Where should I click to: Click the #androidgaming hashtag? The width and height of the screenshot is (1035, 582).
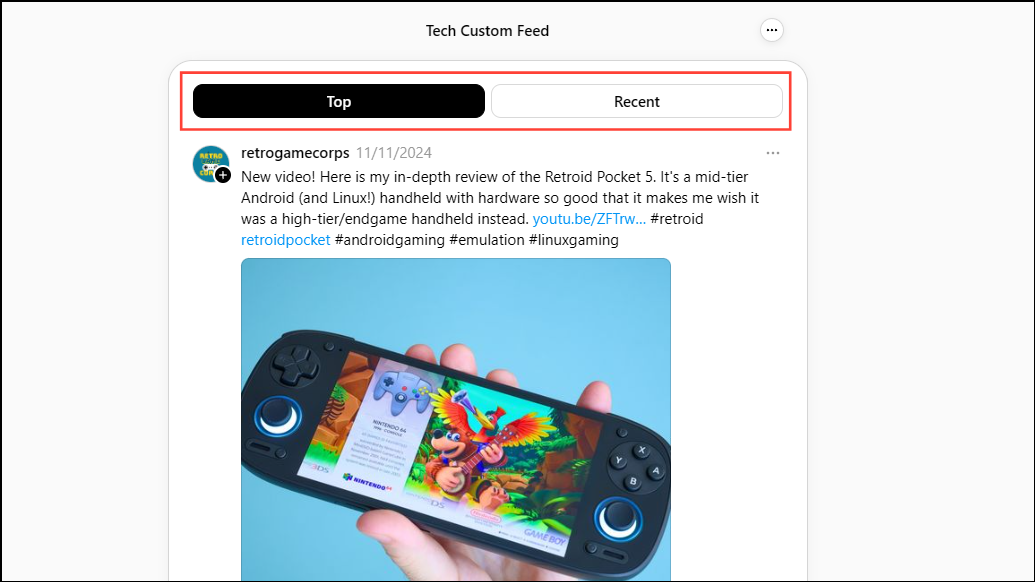point(389,240)
